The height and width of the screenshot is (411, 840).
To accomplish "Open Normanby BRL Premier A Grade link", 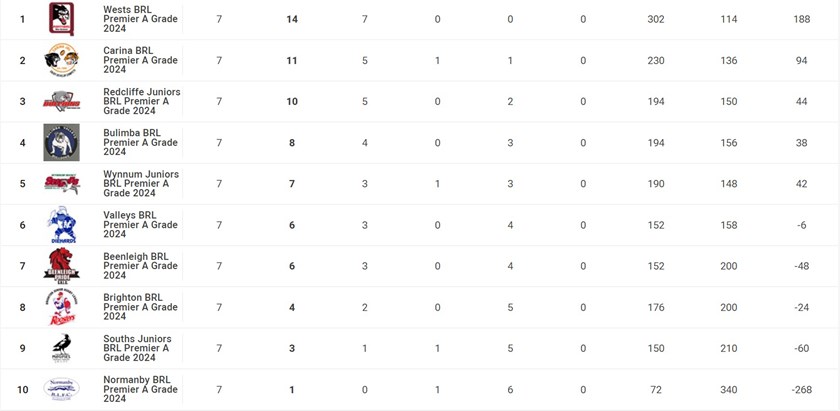I will (x=140, y=389).
